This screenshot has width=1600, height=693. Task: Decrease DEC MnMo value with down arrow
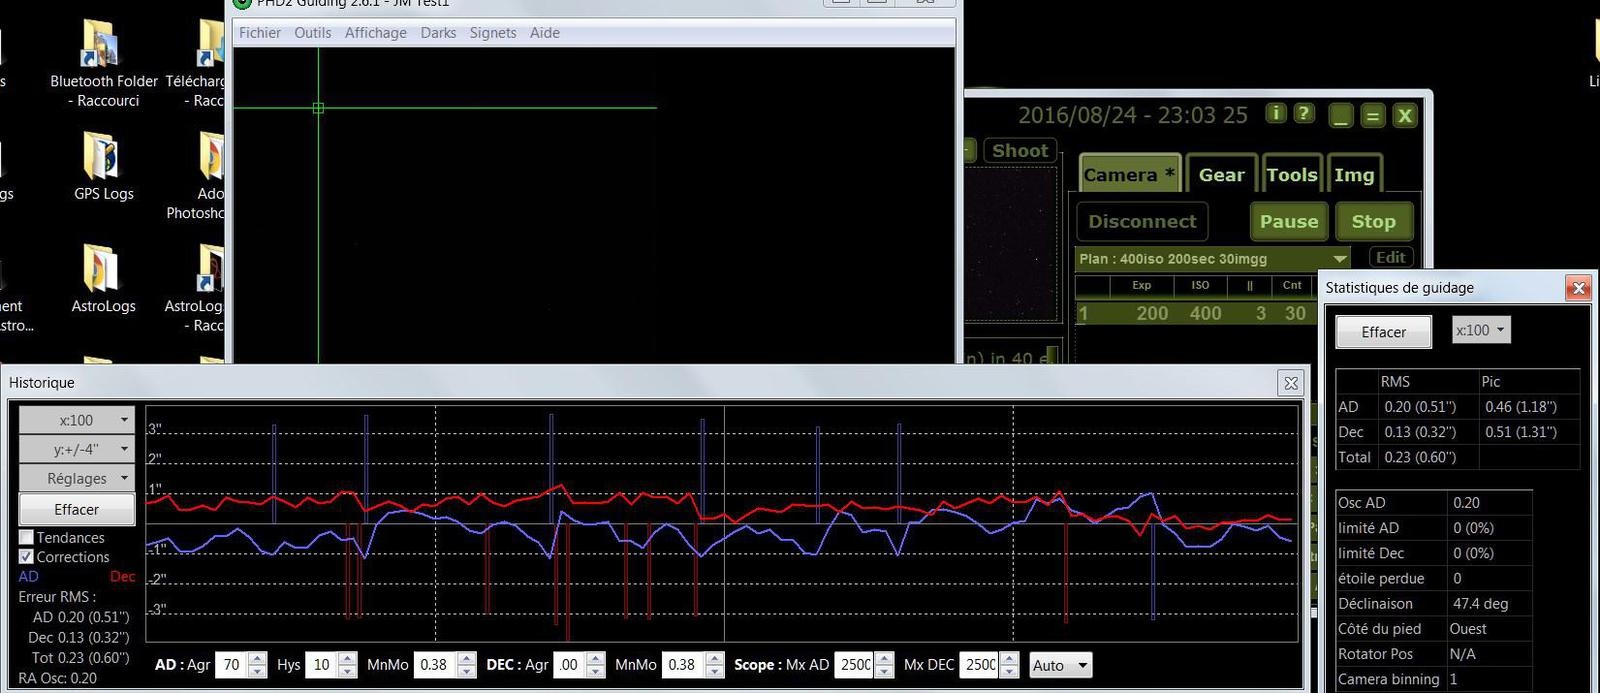coord(714,672)
